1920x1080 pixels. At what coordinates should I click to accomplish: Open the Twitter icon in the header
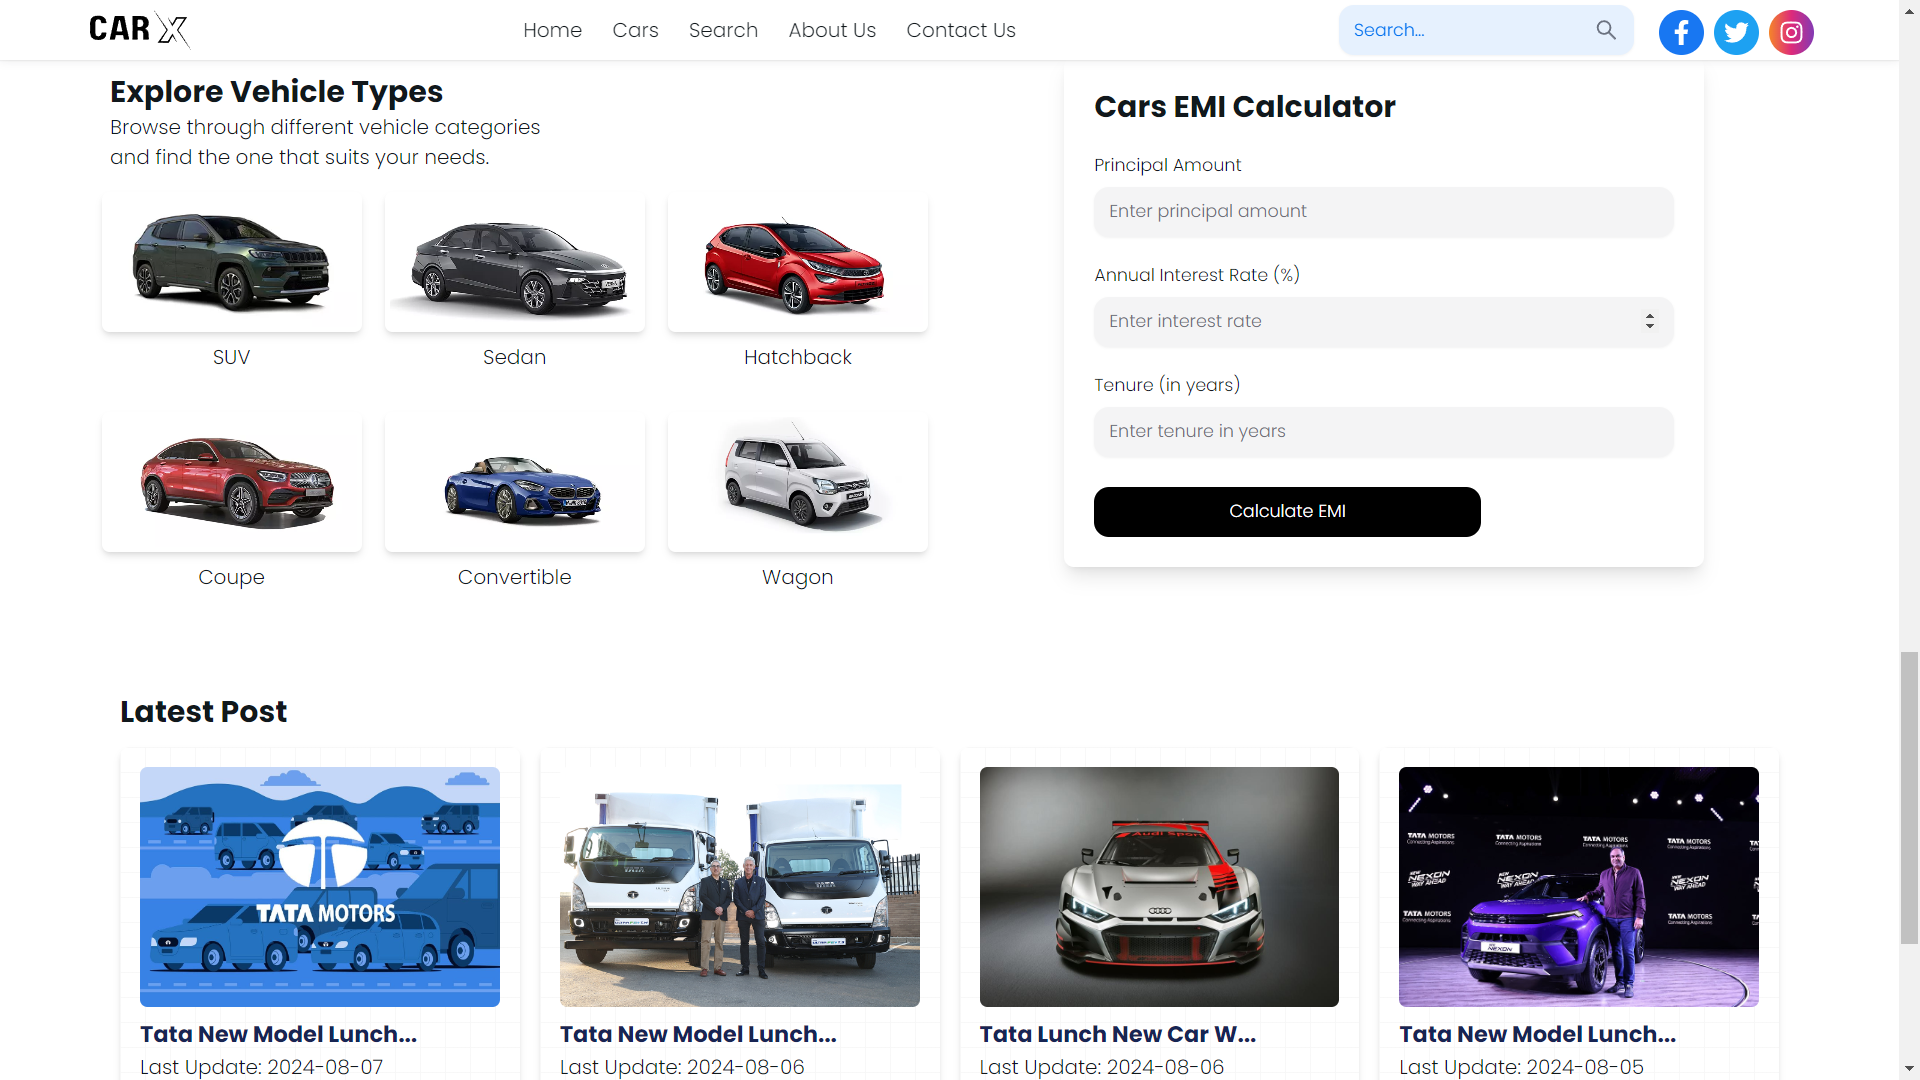[1736, 32]
